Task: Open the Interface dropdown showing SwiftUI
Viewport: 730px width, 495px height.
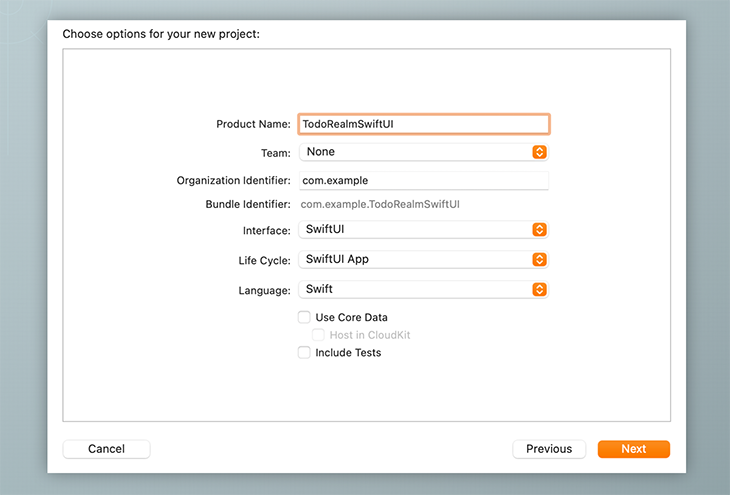Action: [x=415, y=230]
